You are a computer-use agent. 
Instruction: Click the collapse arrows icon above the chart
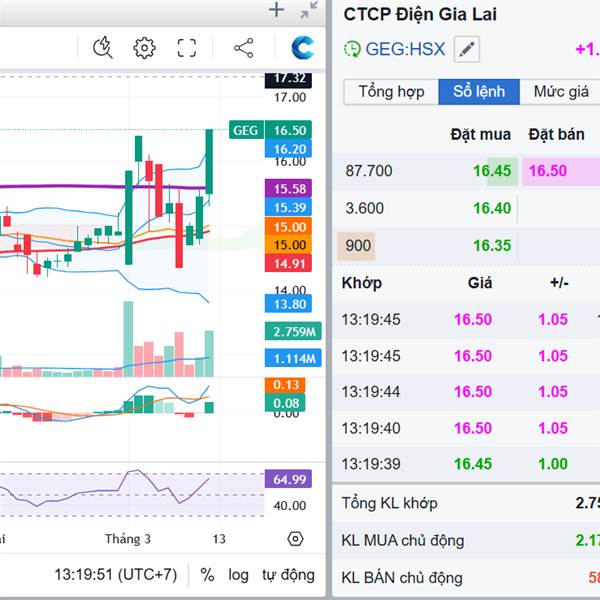click(x=309, y=10)
